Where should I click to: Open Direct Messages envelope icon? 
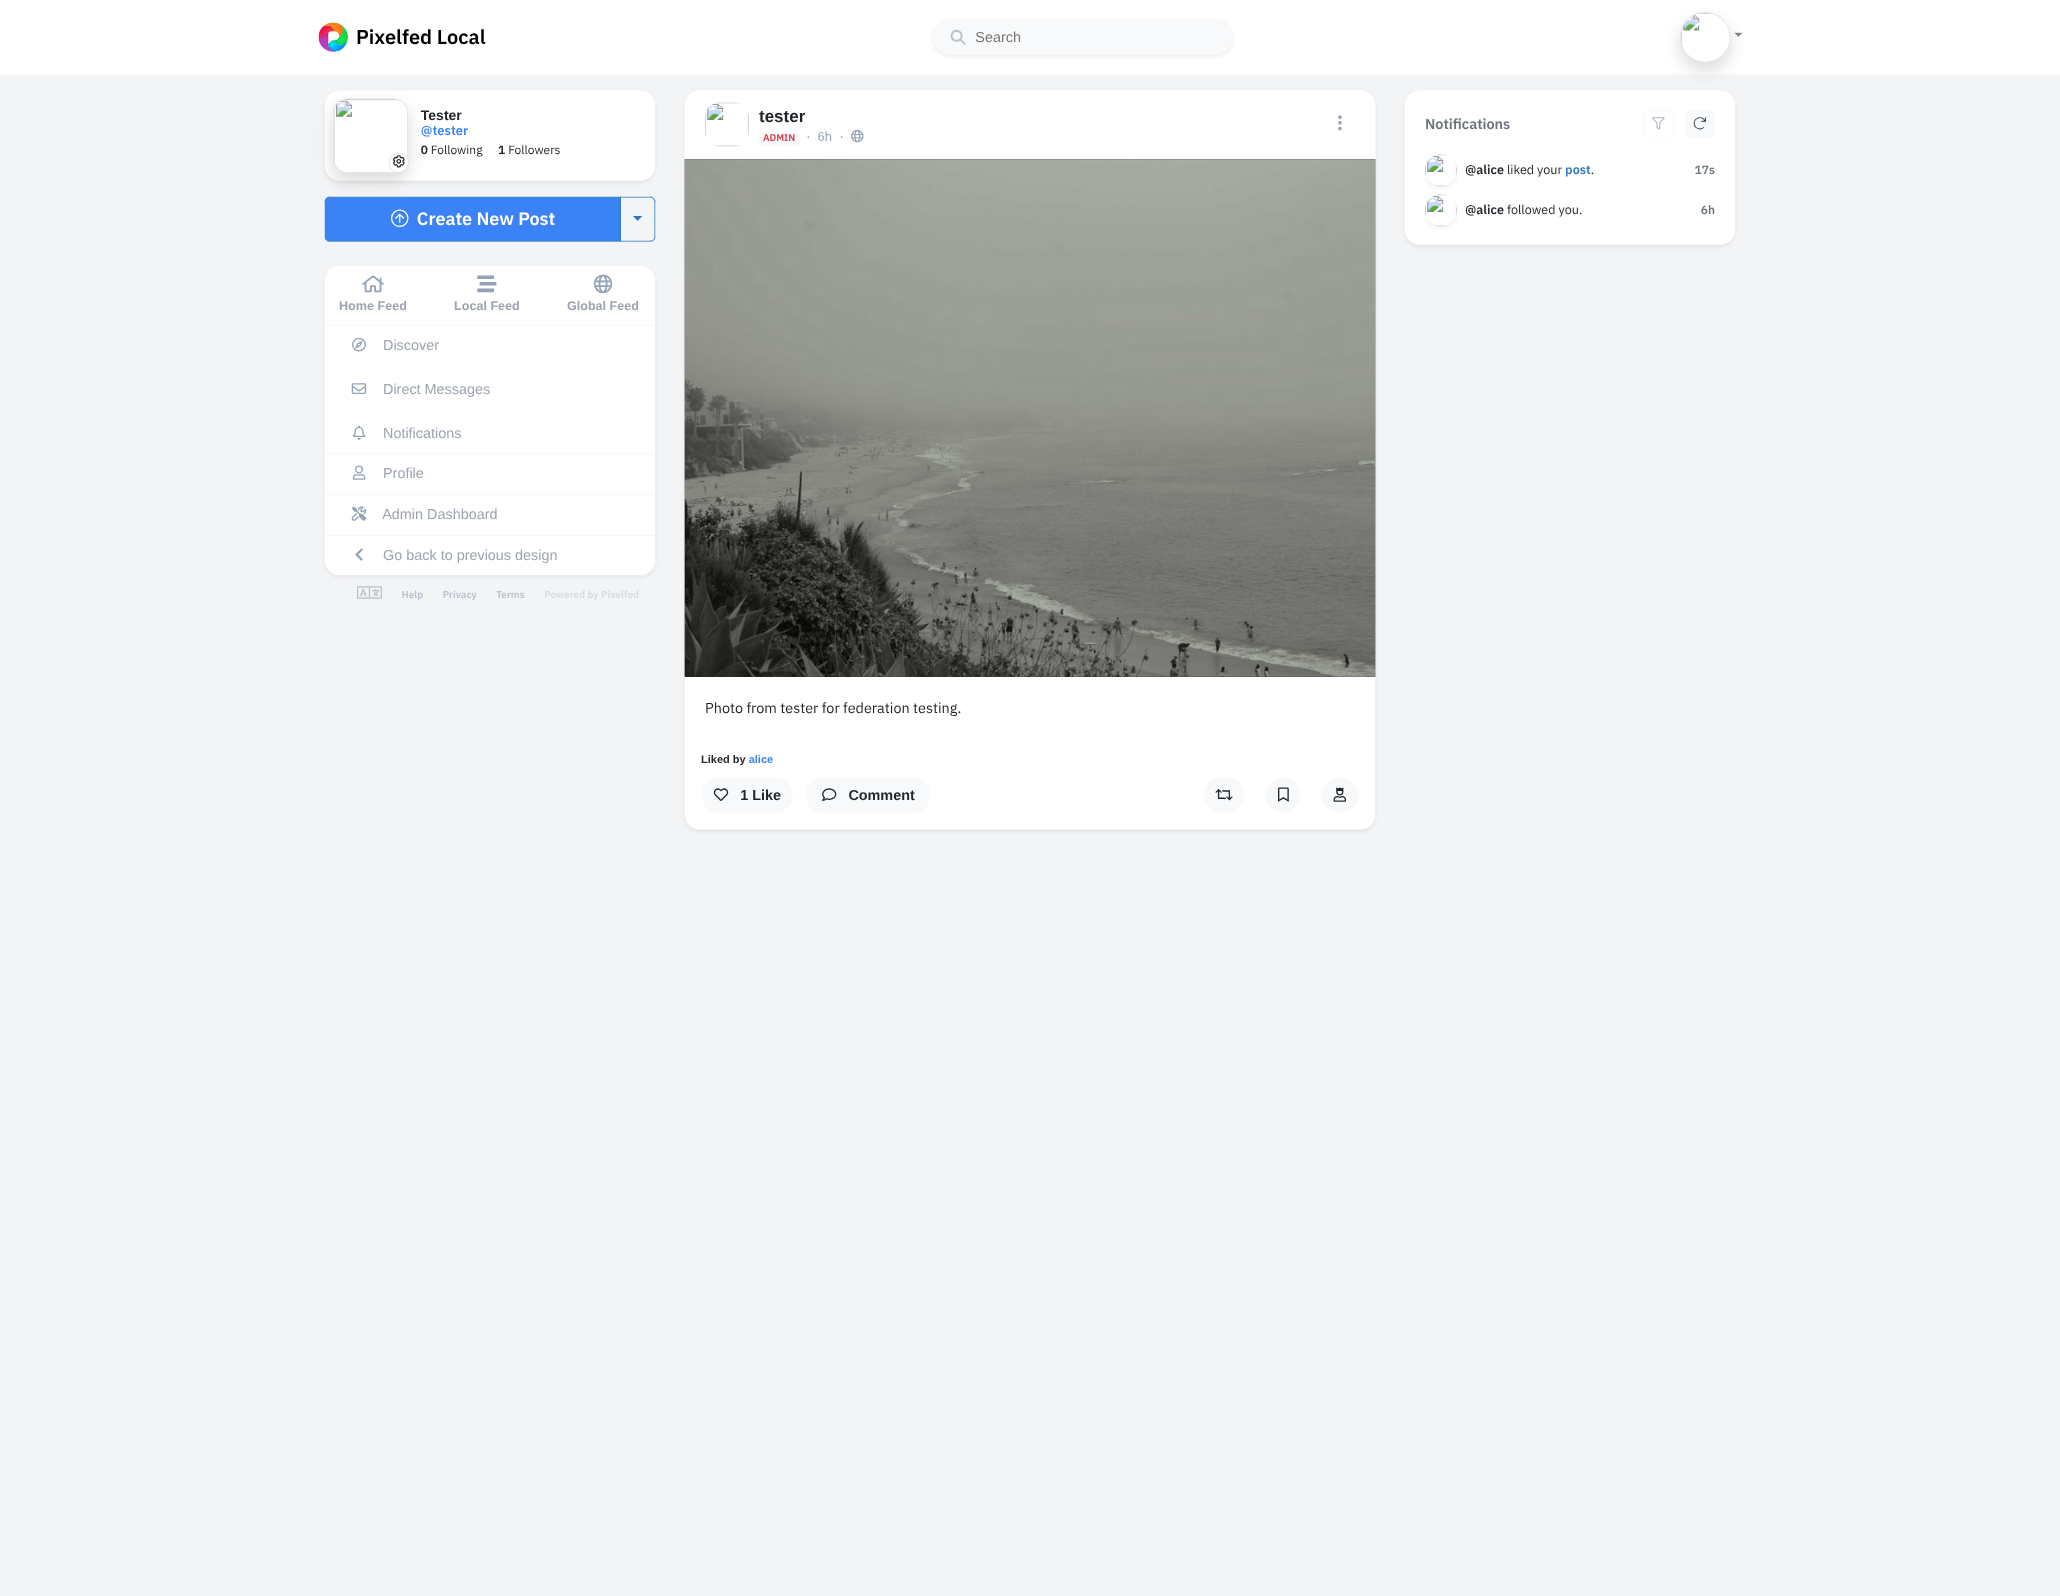tap(359, 388)
